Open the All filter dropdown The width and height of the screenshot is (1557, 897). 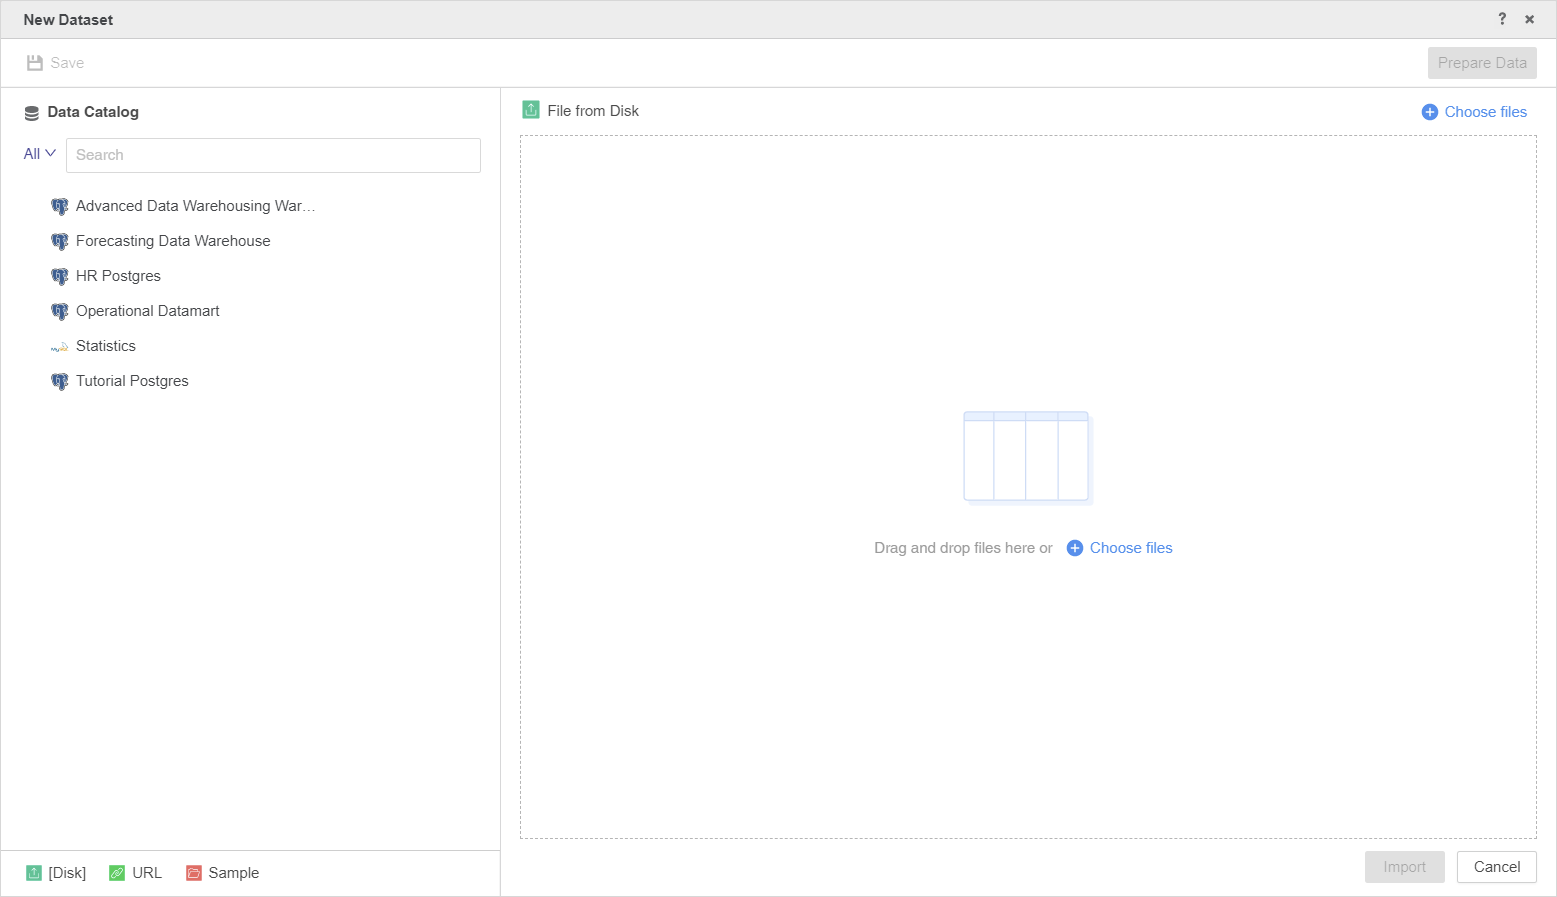[39, 154]
